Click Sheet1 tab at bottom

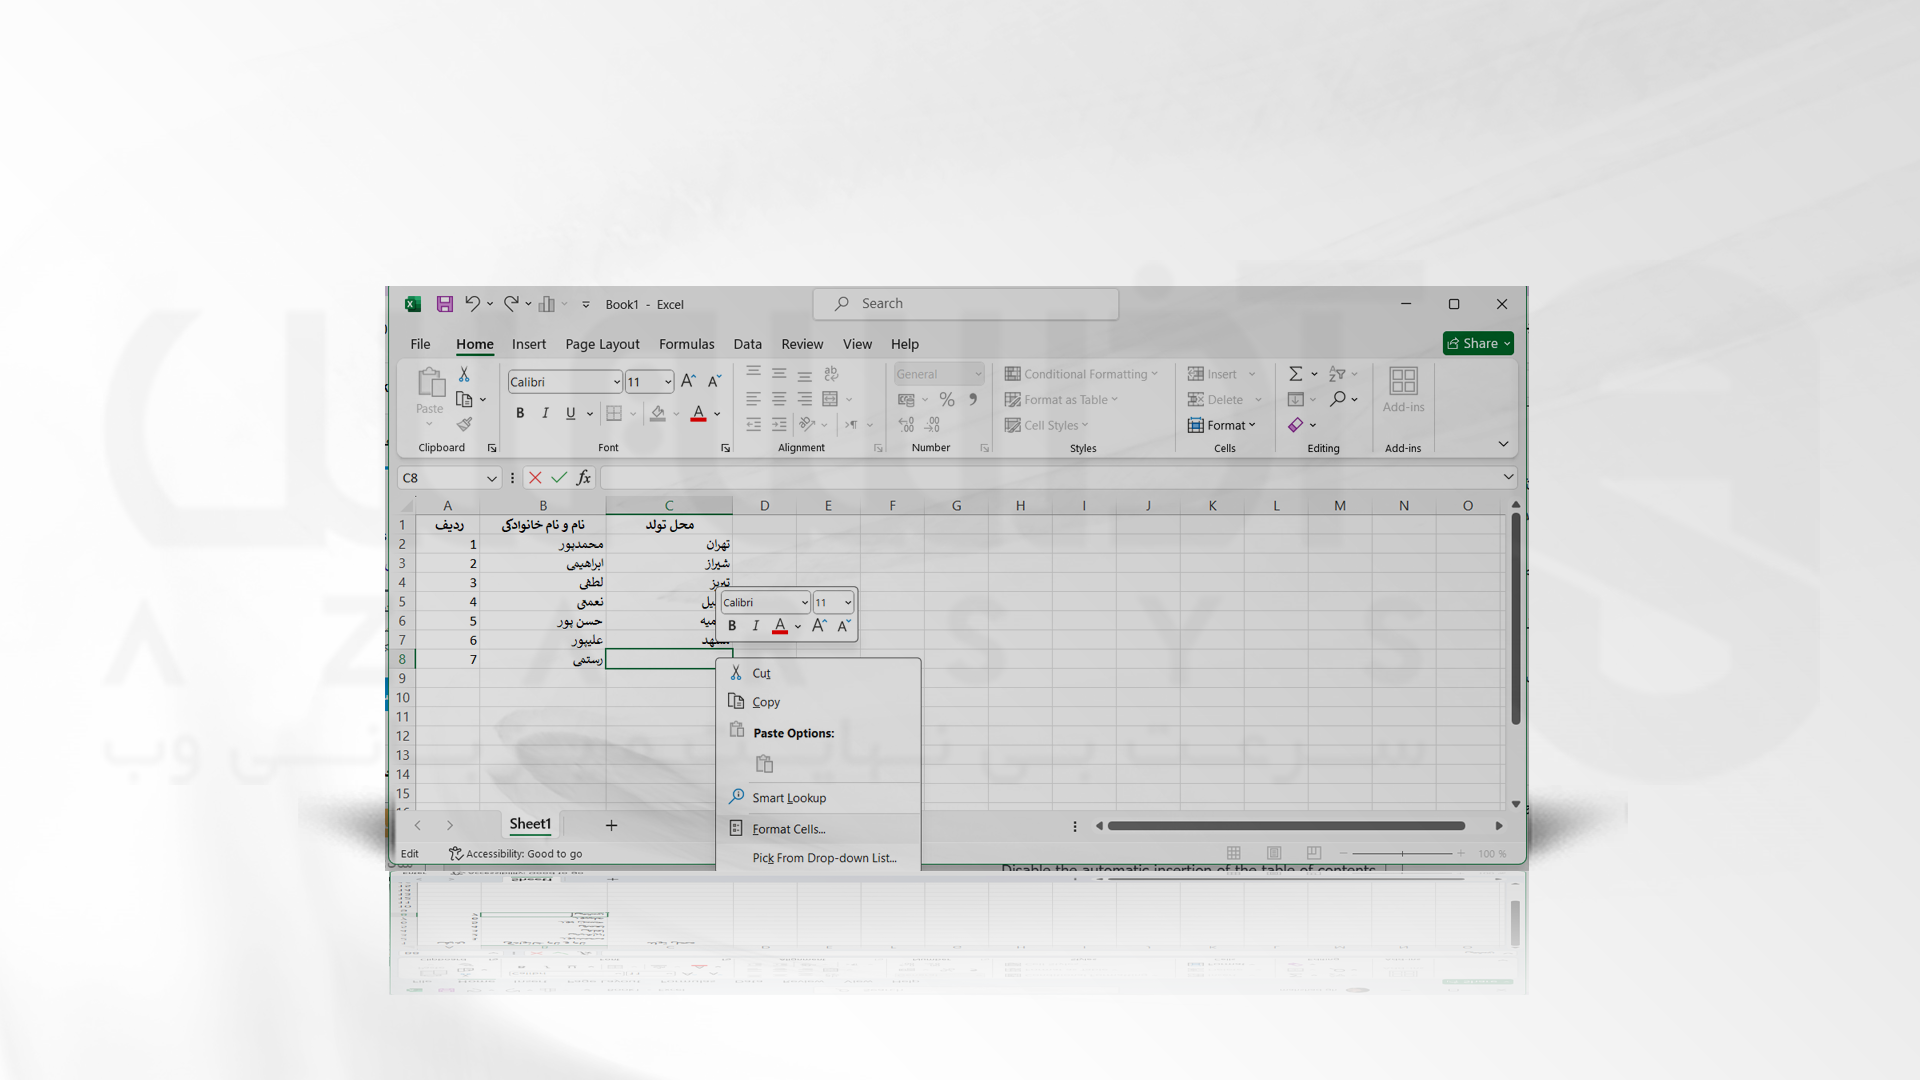pos(529,824)
